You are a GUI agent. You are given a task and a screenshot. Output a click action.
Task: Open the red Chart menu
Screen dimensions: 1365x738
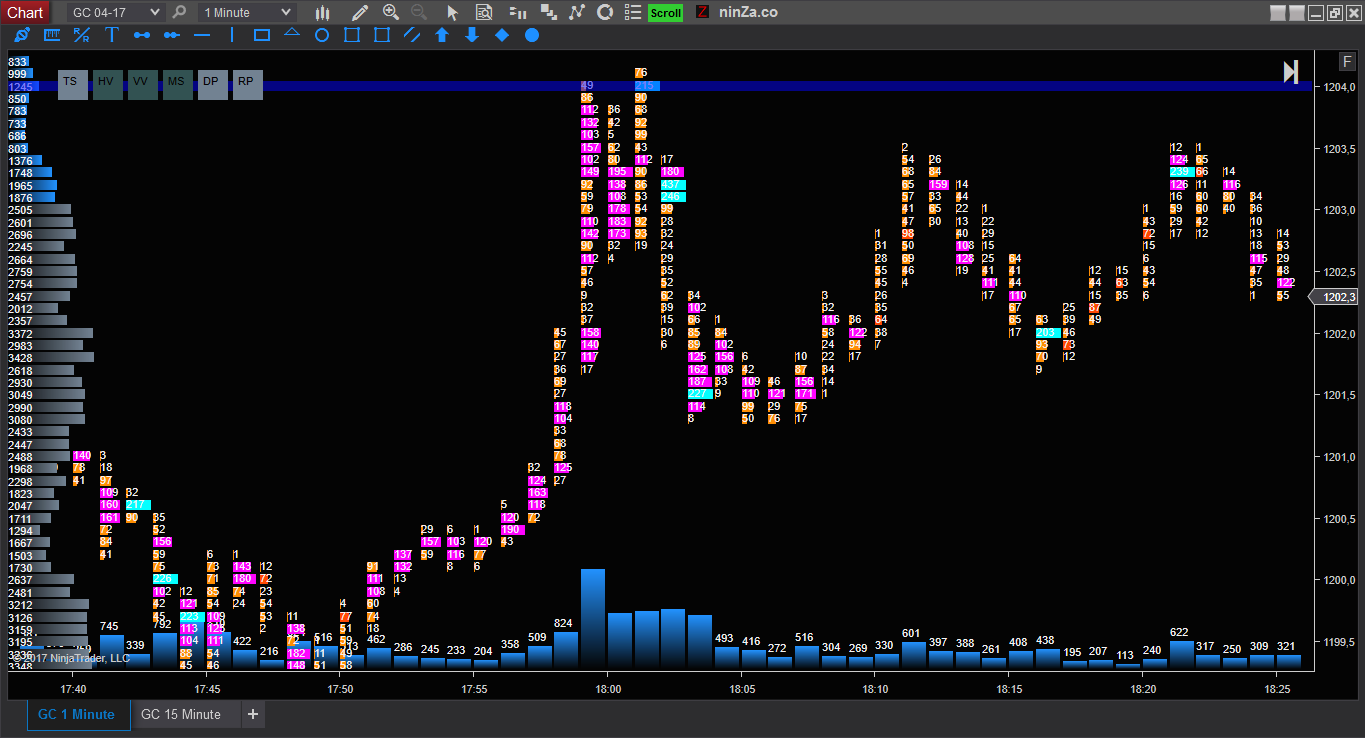tap(25, 12)
